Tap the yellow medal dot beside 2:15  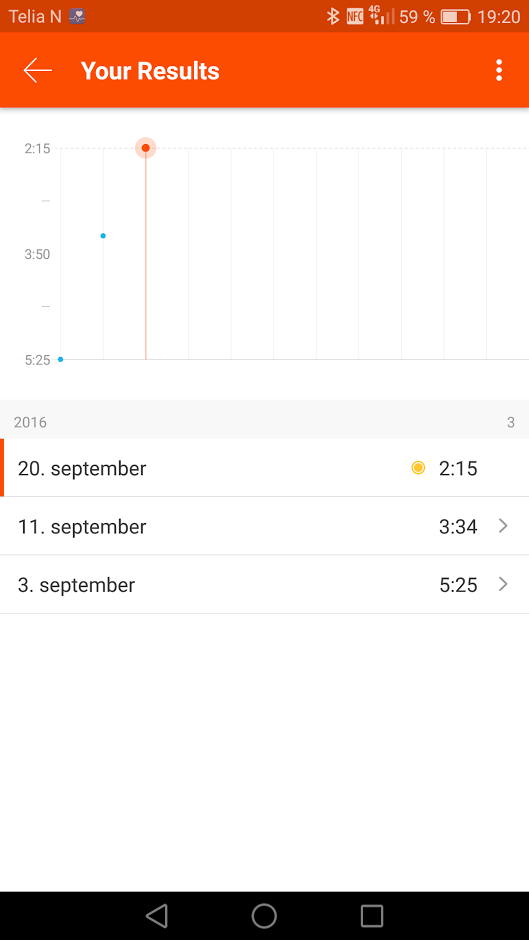click(418, 468)
